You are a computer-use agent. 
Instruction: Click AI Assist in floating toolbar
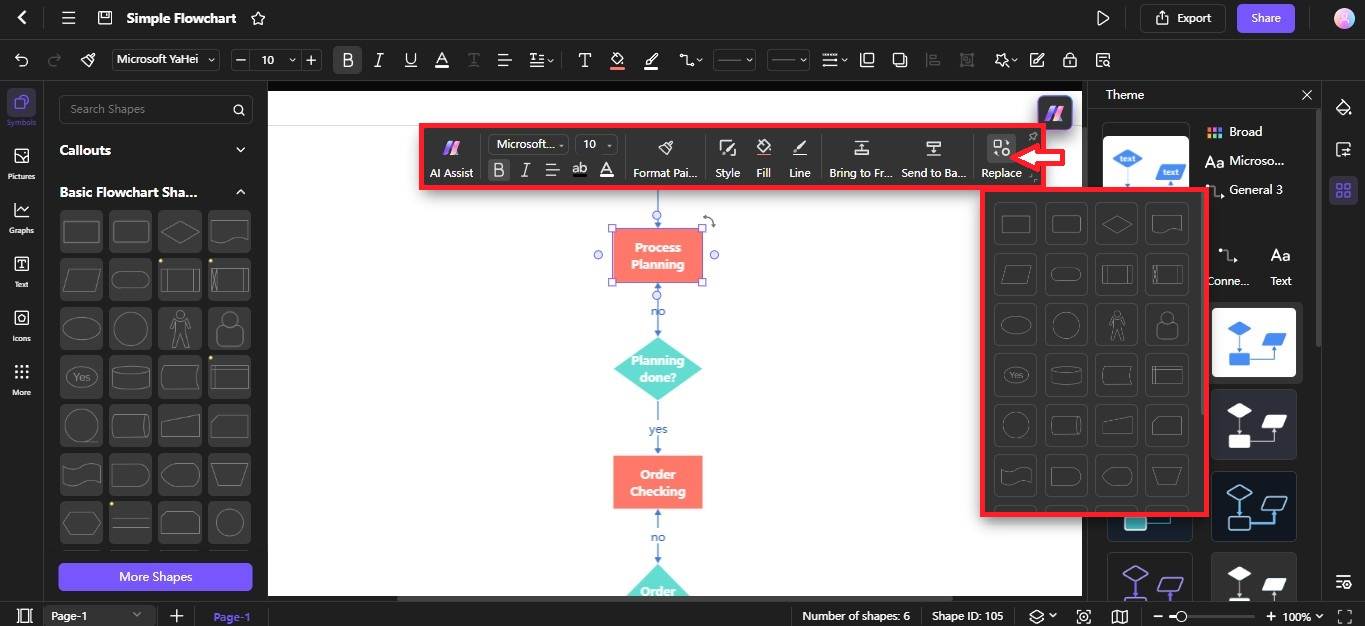(x=451, y=158)
